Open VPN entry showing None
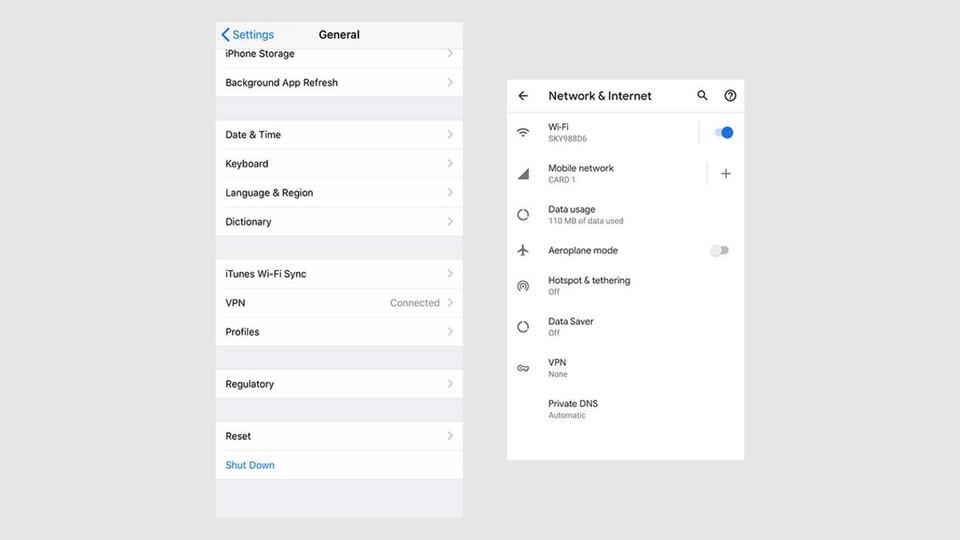This screenshot has width=960, height=540. coord(626,368)
